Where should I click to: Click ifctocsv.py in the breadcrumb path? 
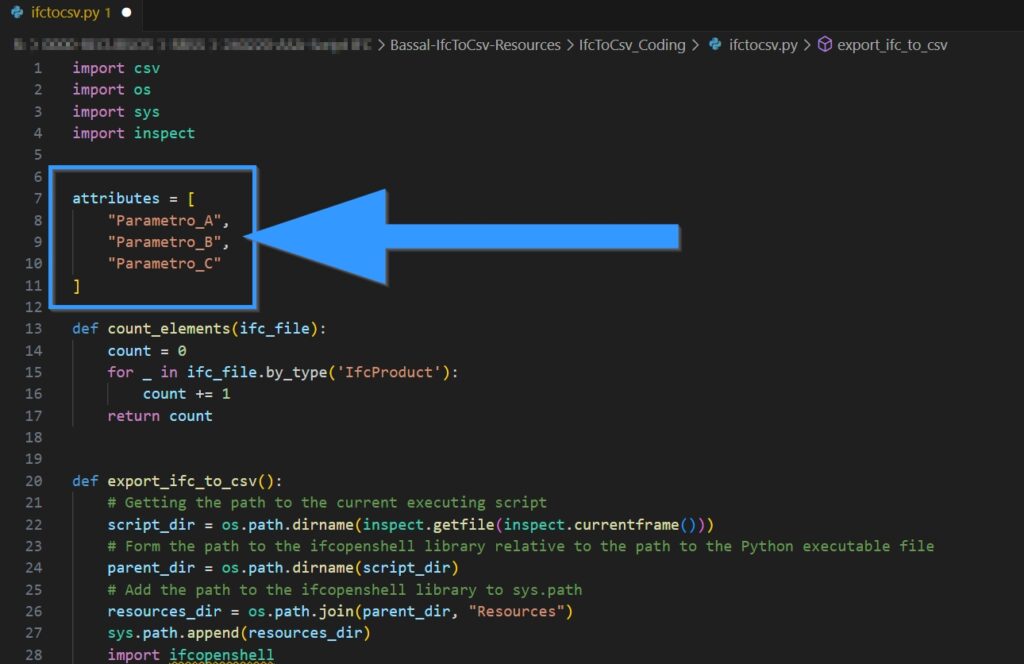[x=765, y=44]
